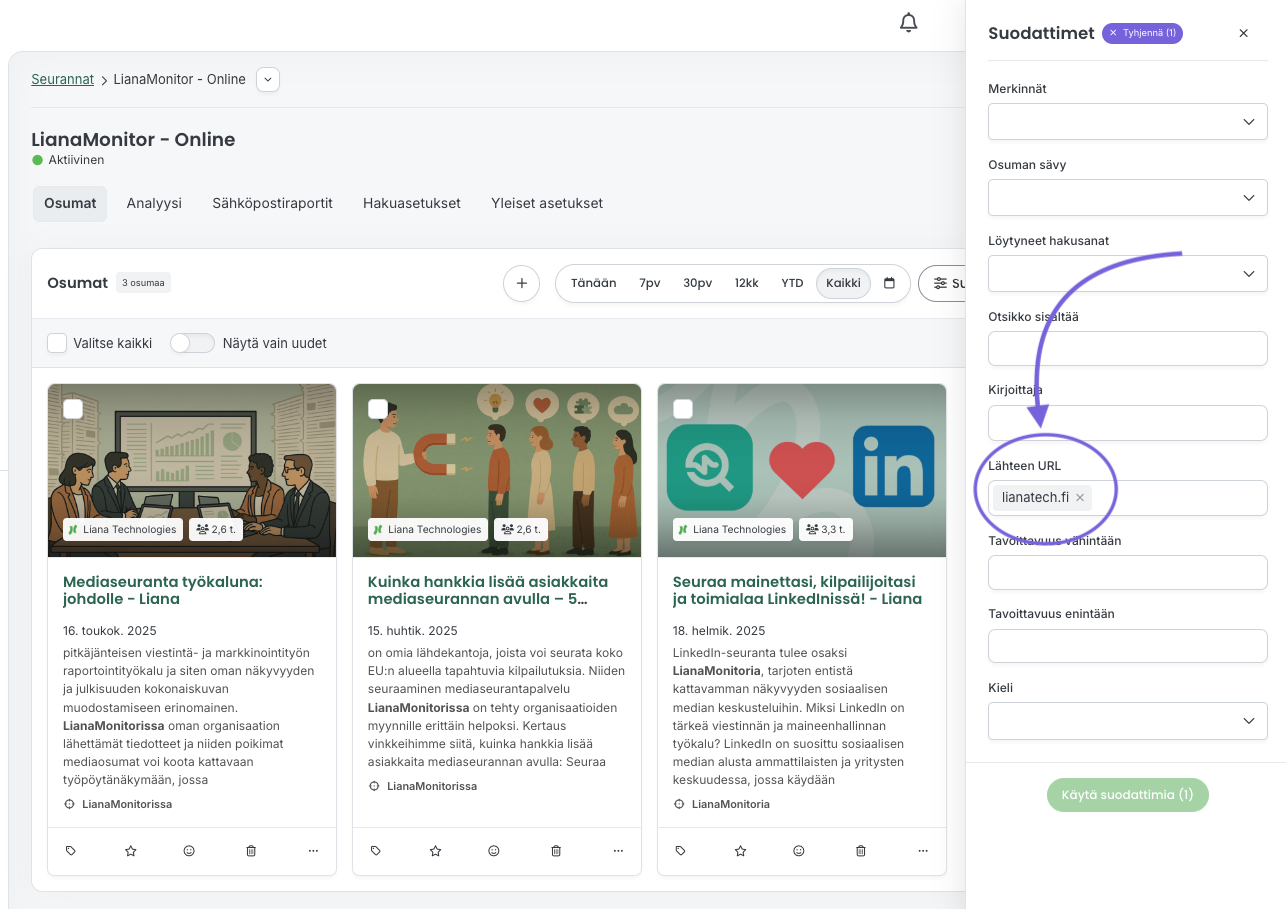Select the 30pv time range
Screen dimensions: 1286x909
(x=698, y=283)
